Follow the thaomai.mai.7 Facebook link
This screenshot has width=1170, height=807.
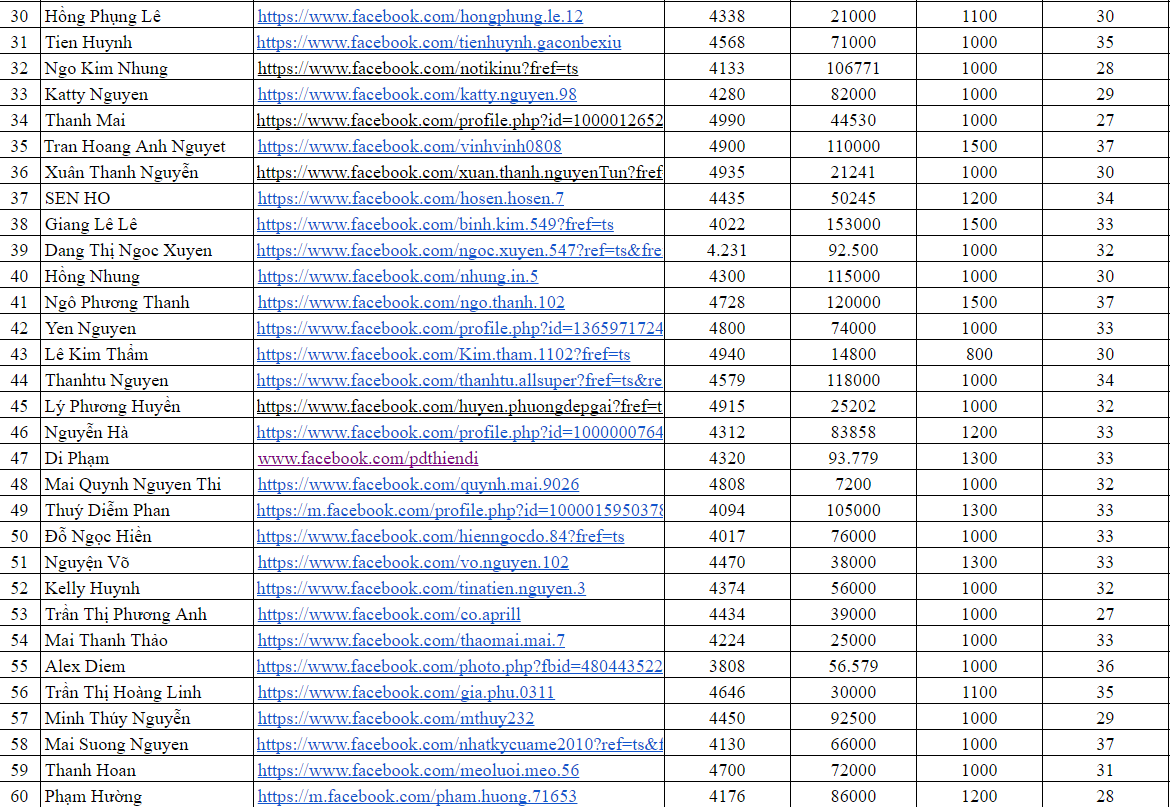pos(411,641)
